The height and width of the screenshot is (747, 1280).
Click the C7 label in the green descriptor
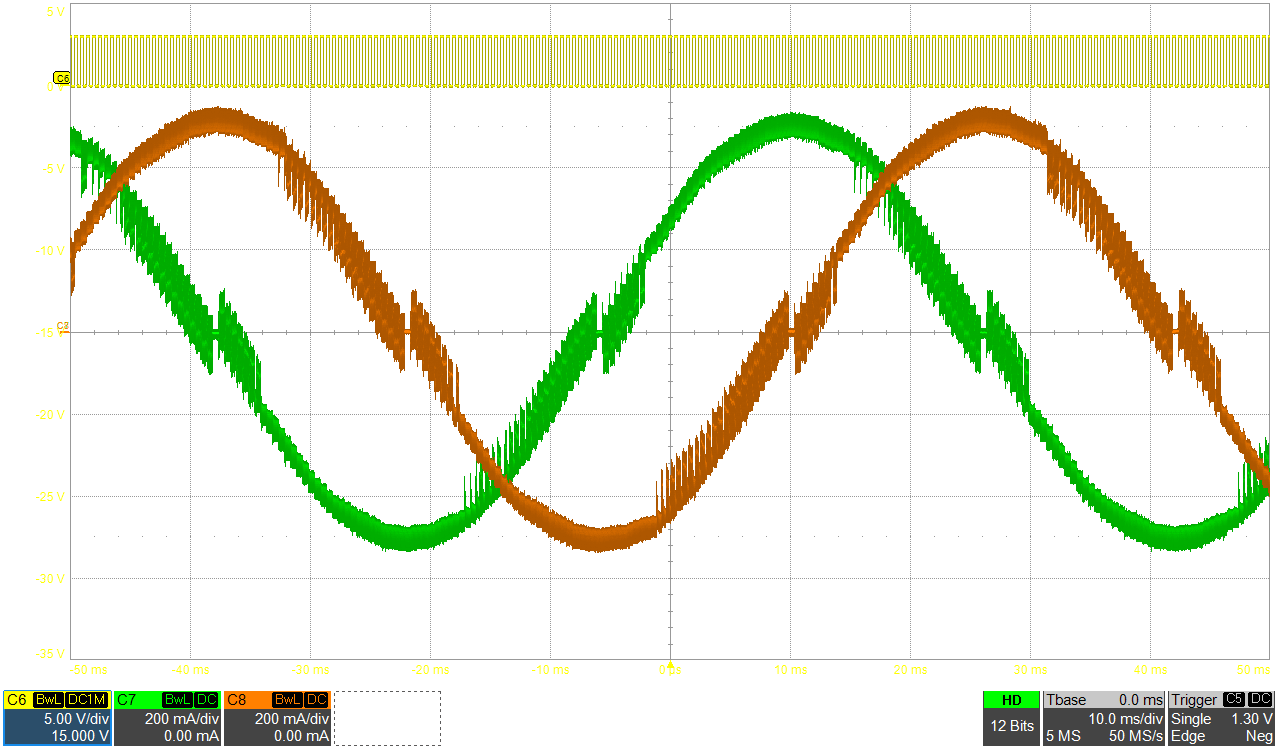126,700
